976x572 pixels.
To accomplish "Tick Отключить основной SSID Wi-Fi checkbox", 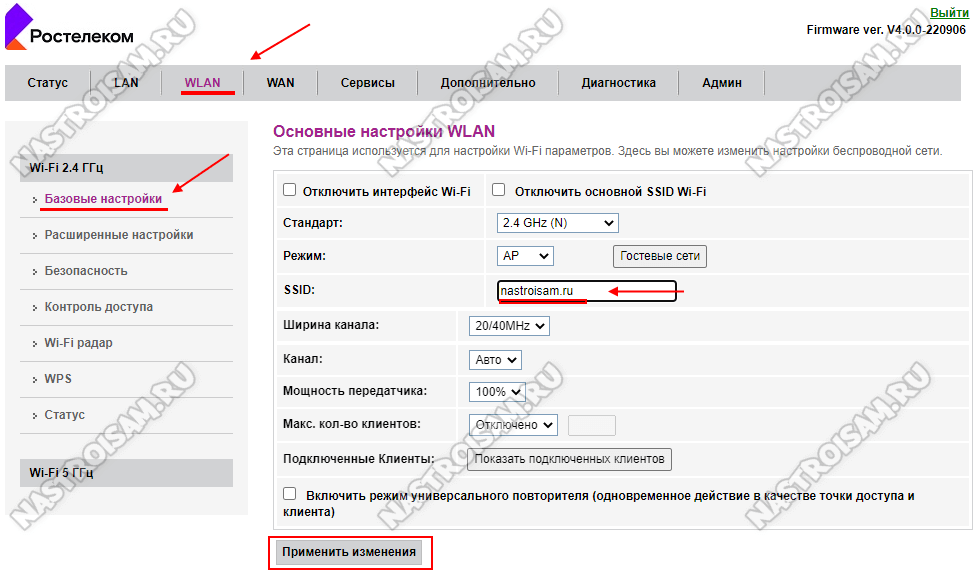I will 499,190.
